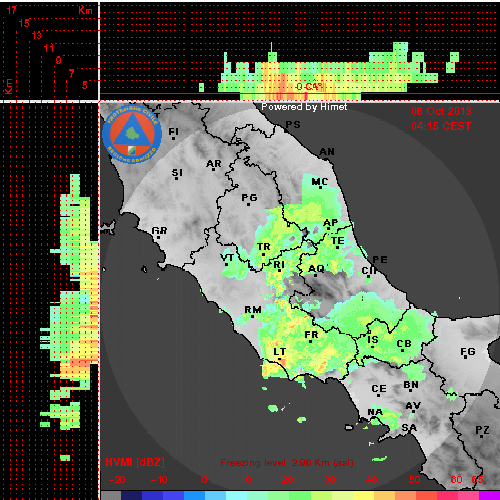Click the magenta swatch at the color bar's right end
This screenshot has height=500, width=500.
(x=489, y=495)
